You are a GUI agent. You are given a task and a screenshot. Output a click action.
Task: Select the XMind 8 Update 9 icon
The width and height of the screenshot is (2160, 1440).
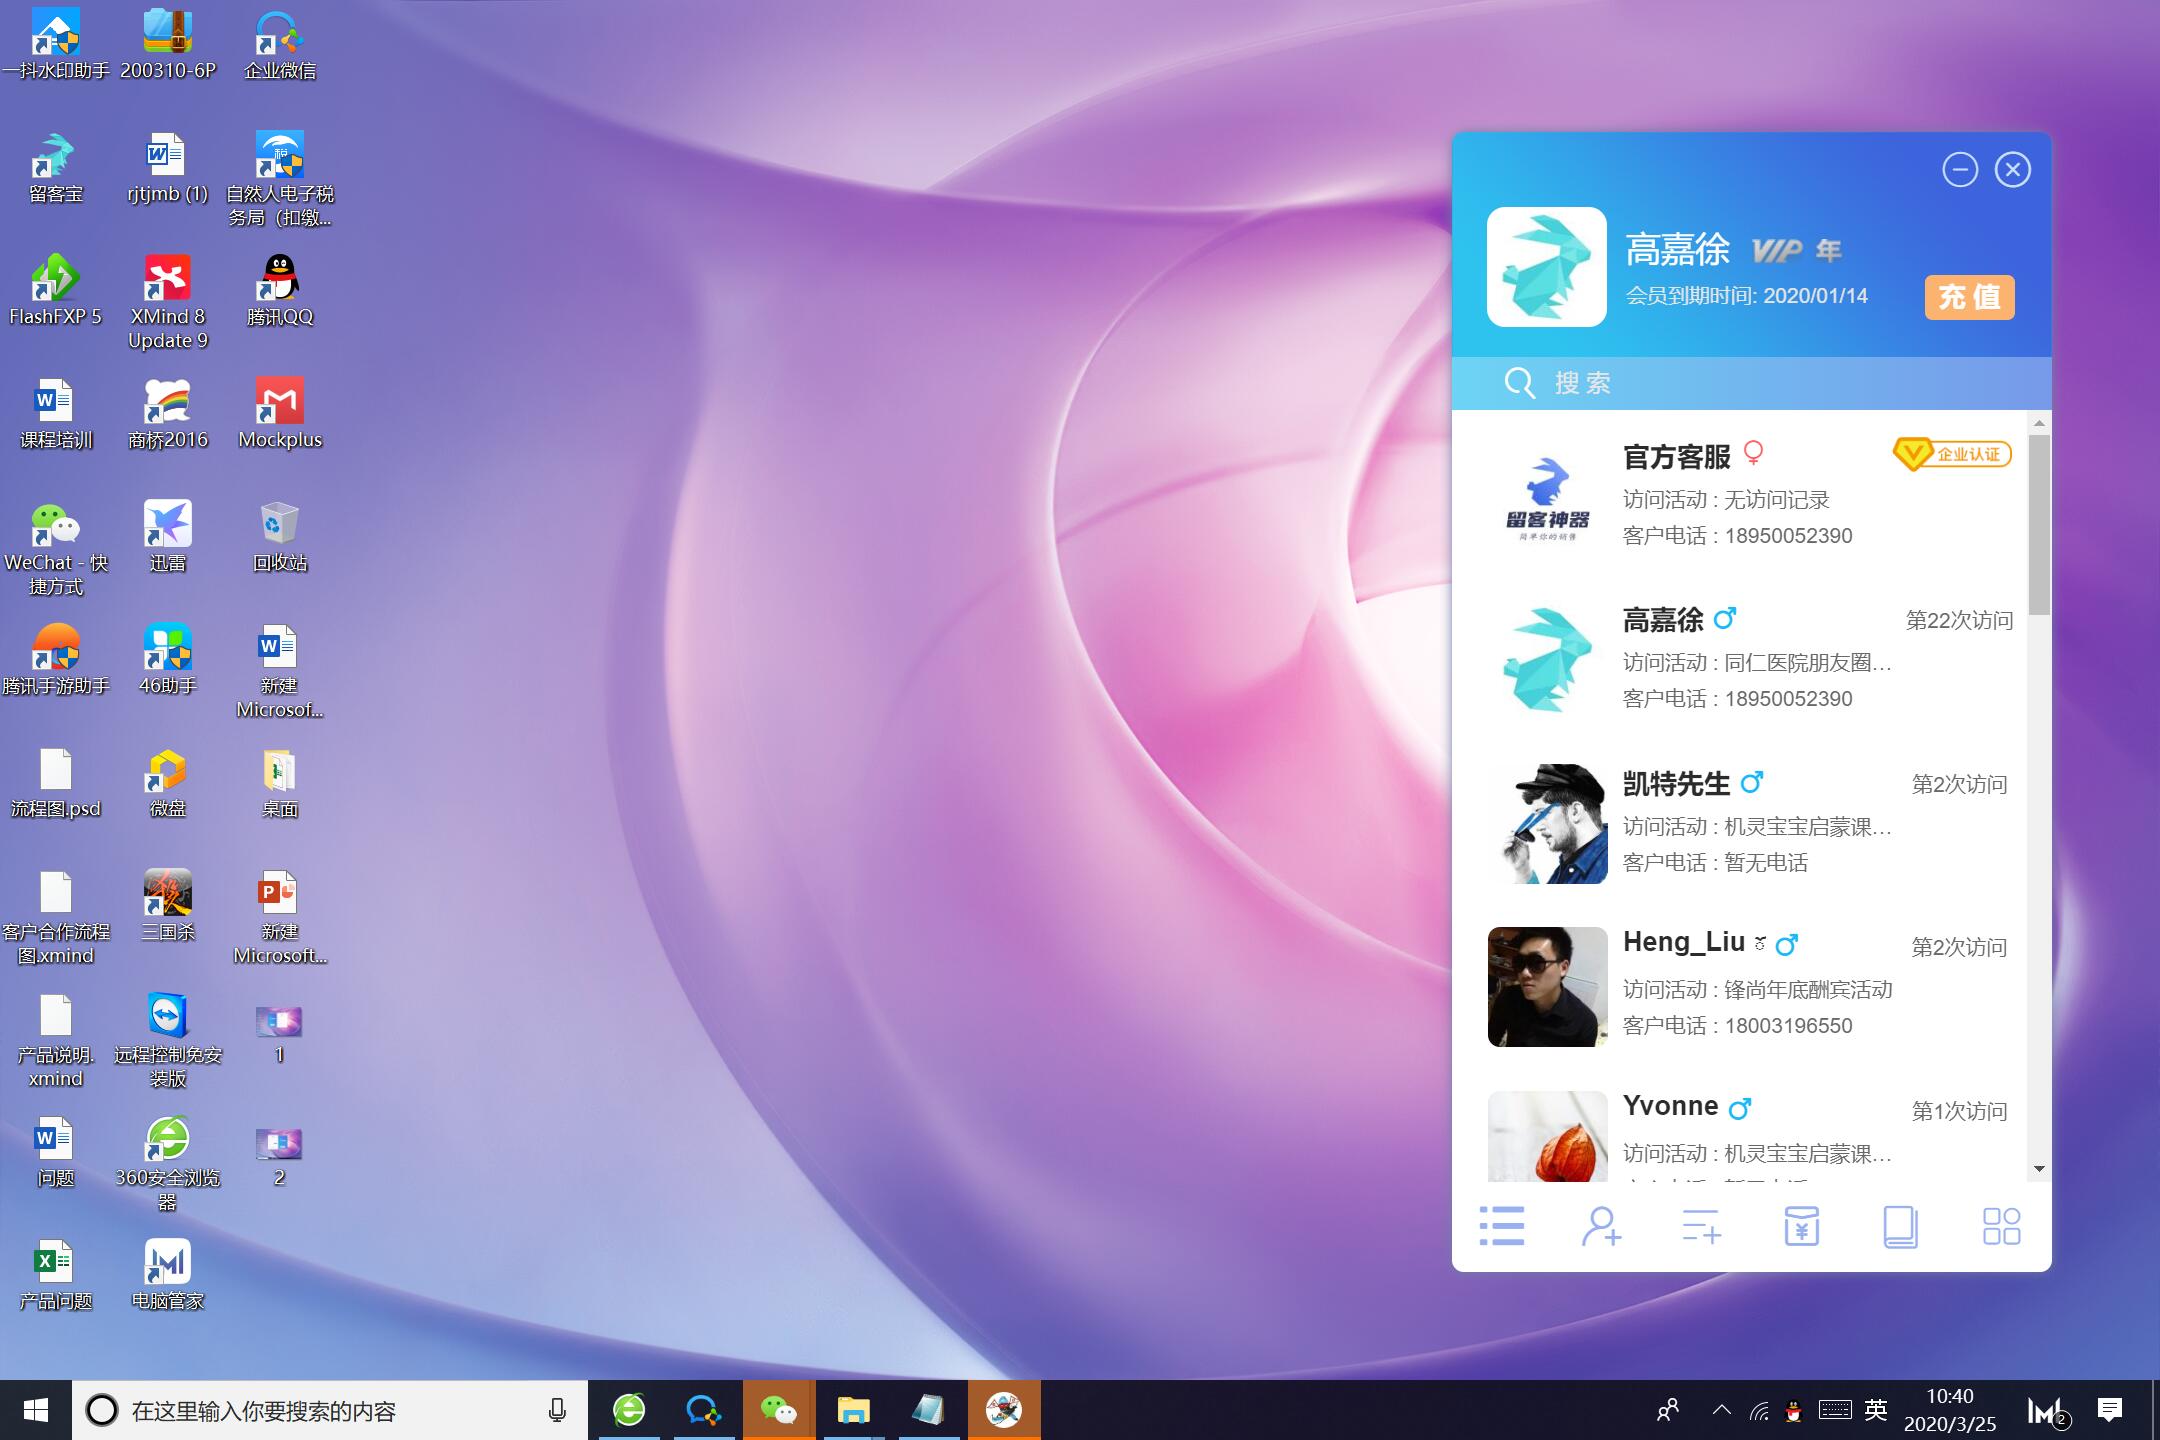[x=168, y=303]
